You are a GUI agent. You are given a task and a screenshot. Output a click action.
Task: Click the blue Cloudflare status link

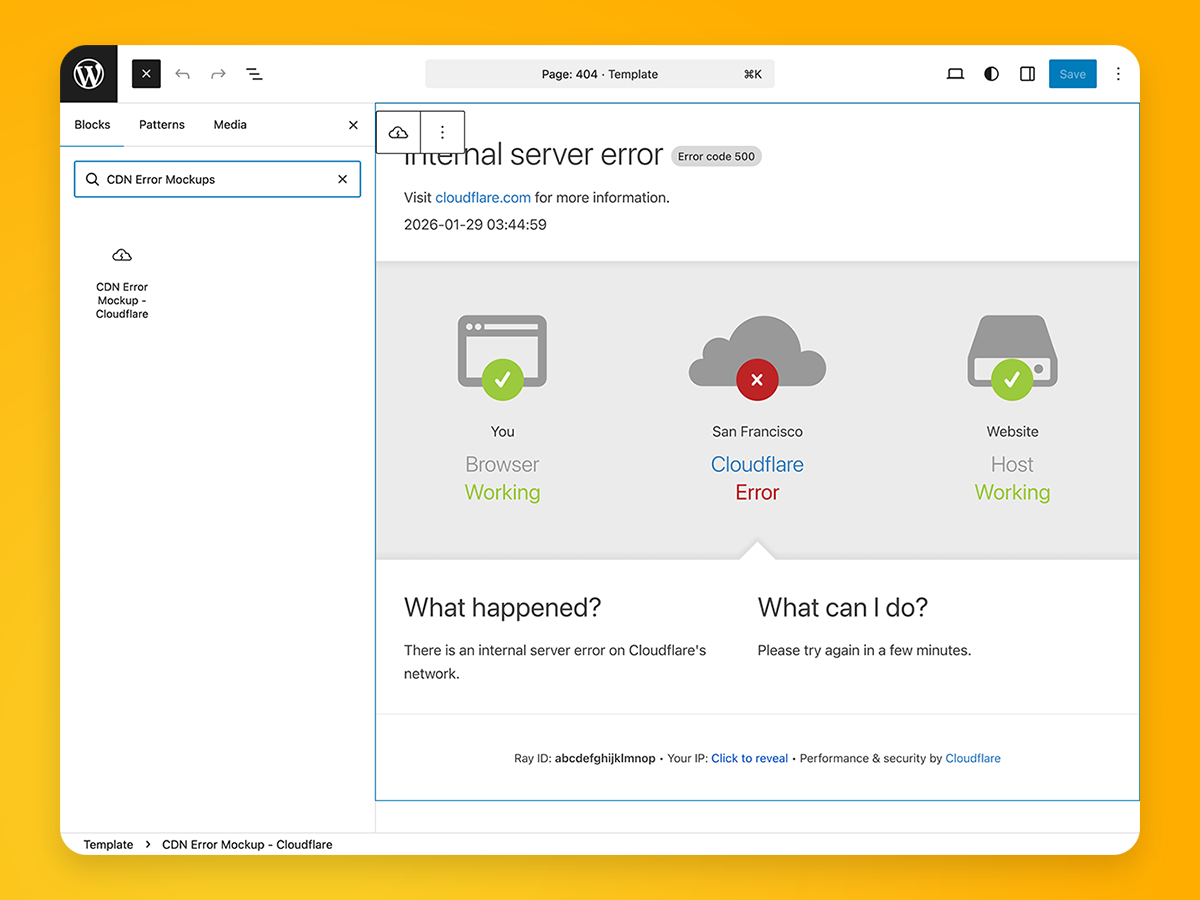pyautogui.click(x=757, y=465)
